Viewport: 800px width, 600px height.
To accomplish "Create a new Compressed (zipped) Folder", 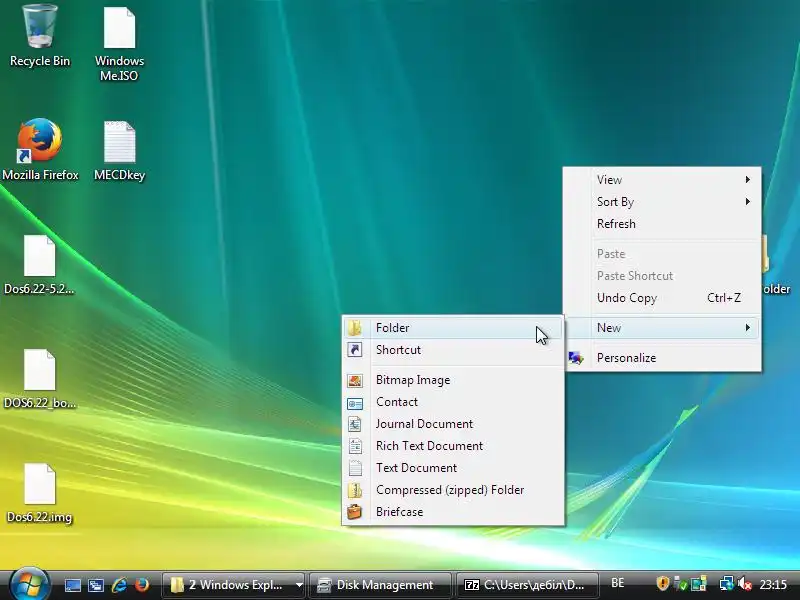I will pos(453,489).
